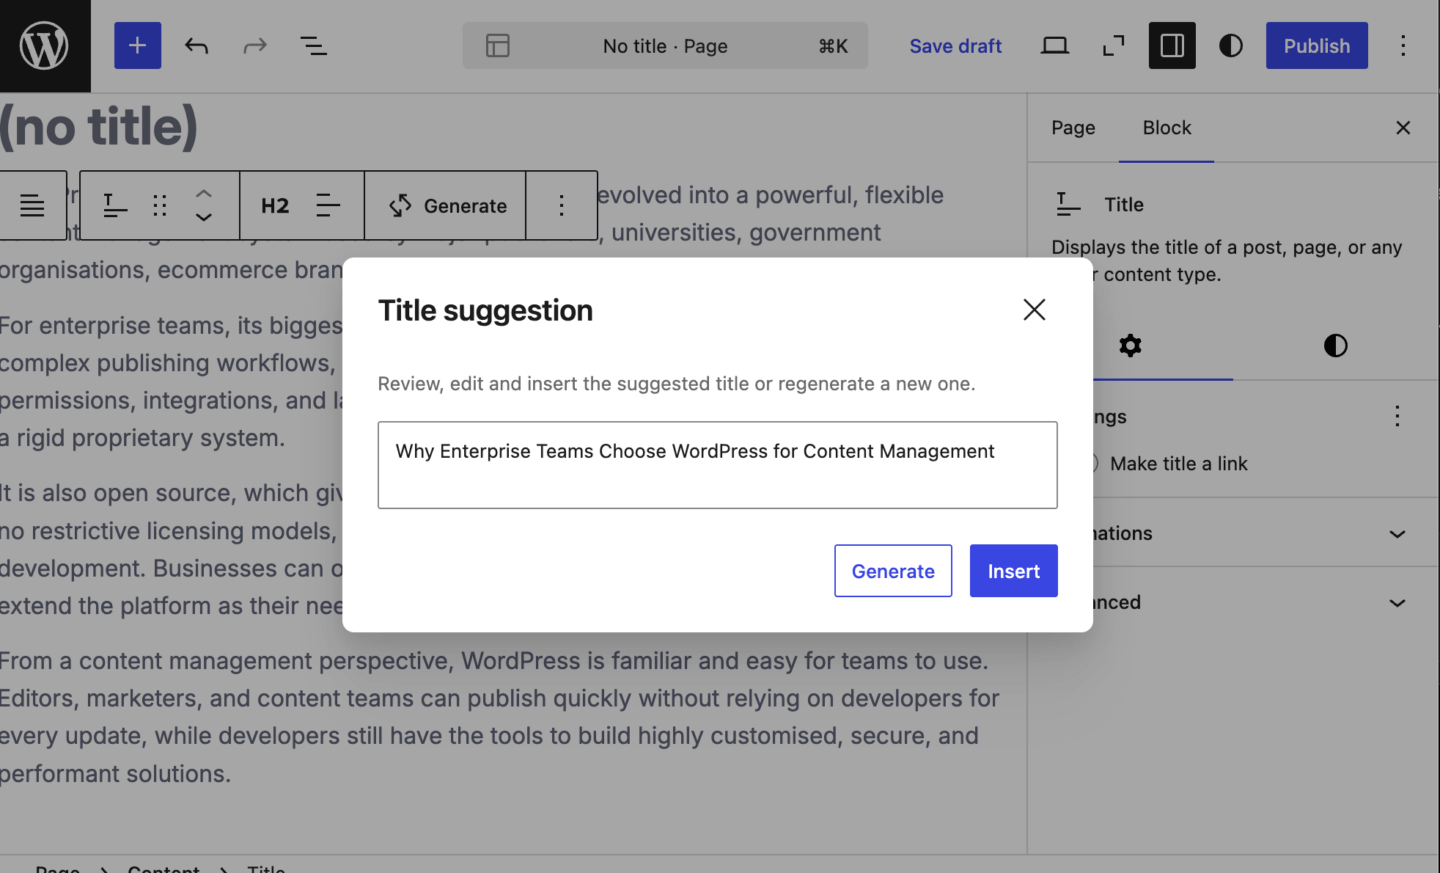The image size is (1440, 873).
Task: Save draft of the page
Action: tap(955, 46)
